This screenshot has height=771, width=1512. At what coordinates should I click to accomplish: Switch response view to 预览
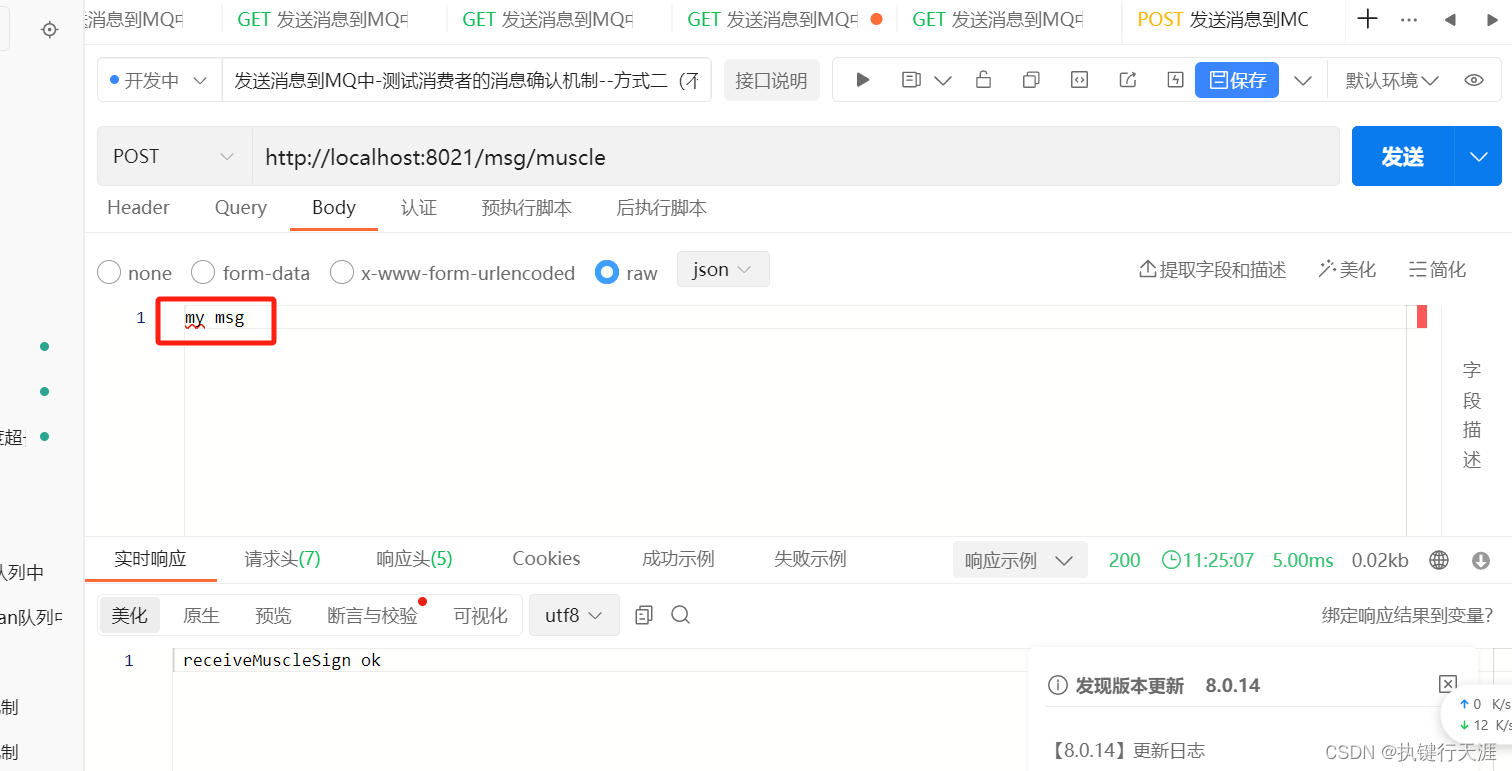click(x=273, y=615)
